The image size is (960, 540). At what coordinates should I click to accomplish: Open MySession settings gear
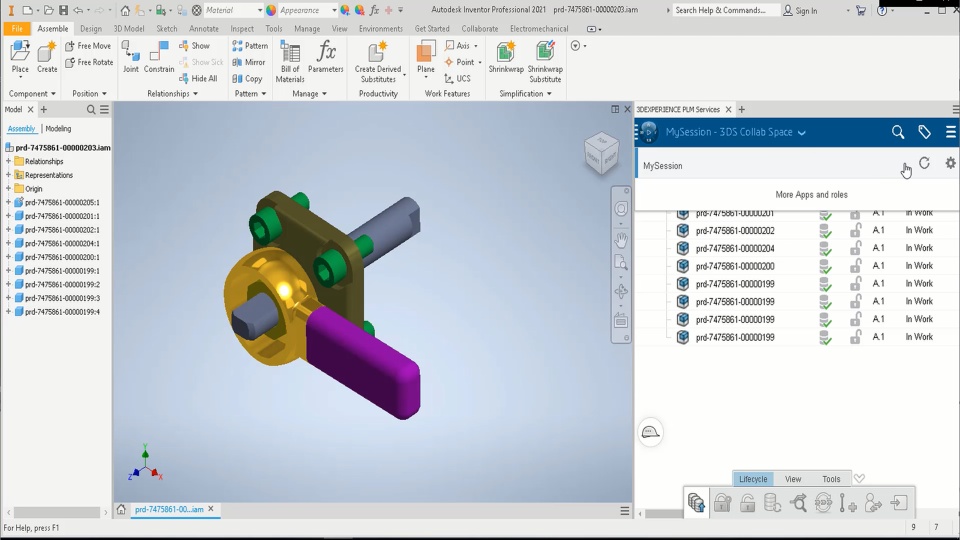[950, 163]
